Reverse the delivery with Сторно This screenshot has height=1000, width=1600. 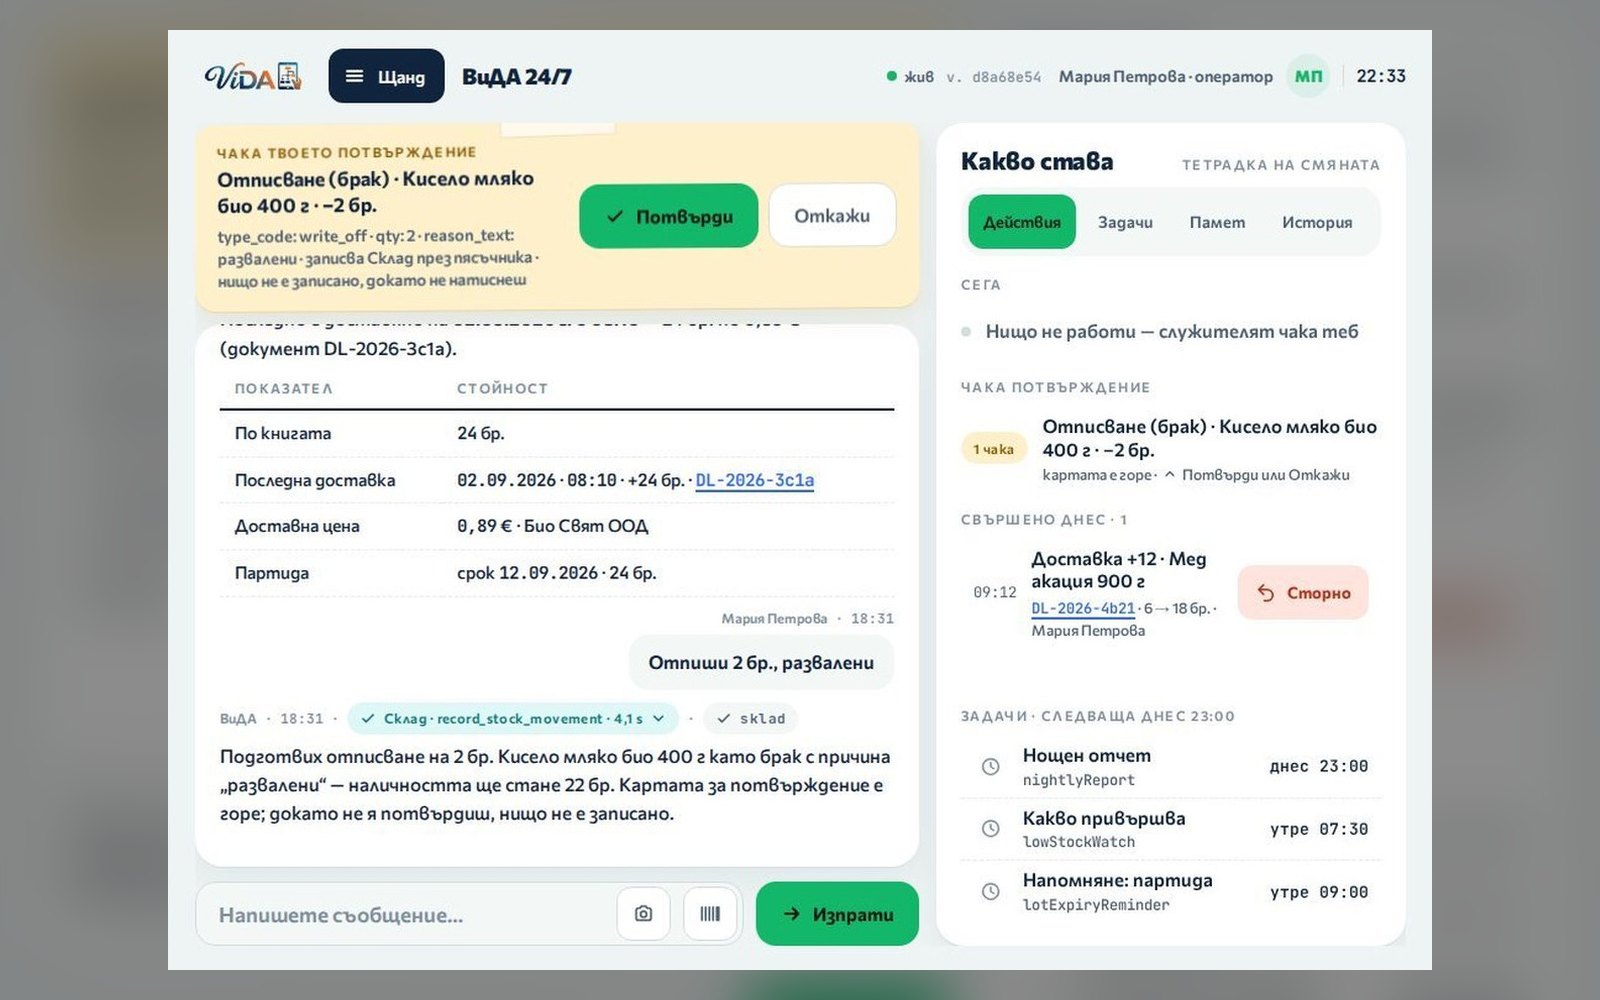1303,593
